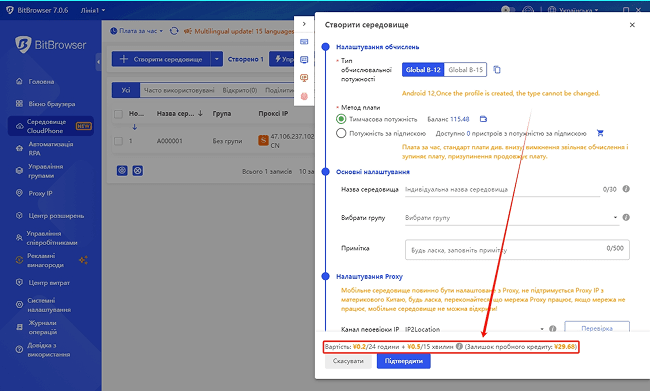Switch to the Відкрито(0) tab
650x391 pixels.
[240, 90]
